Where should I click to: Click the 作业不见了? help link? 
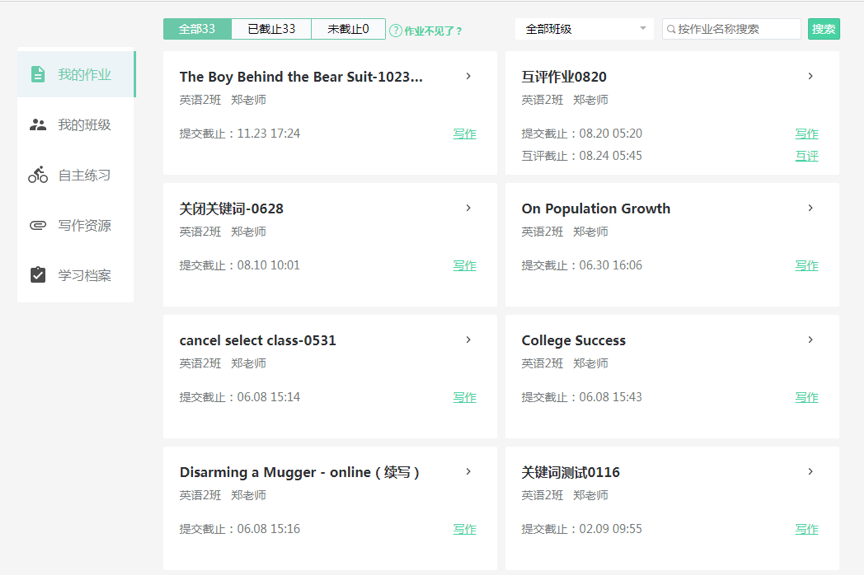click(x=433, y=31)
